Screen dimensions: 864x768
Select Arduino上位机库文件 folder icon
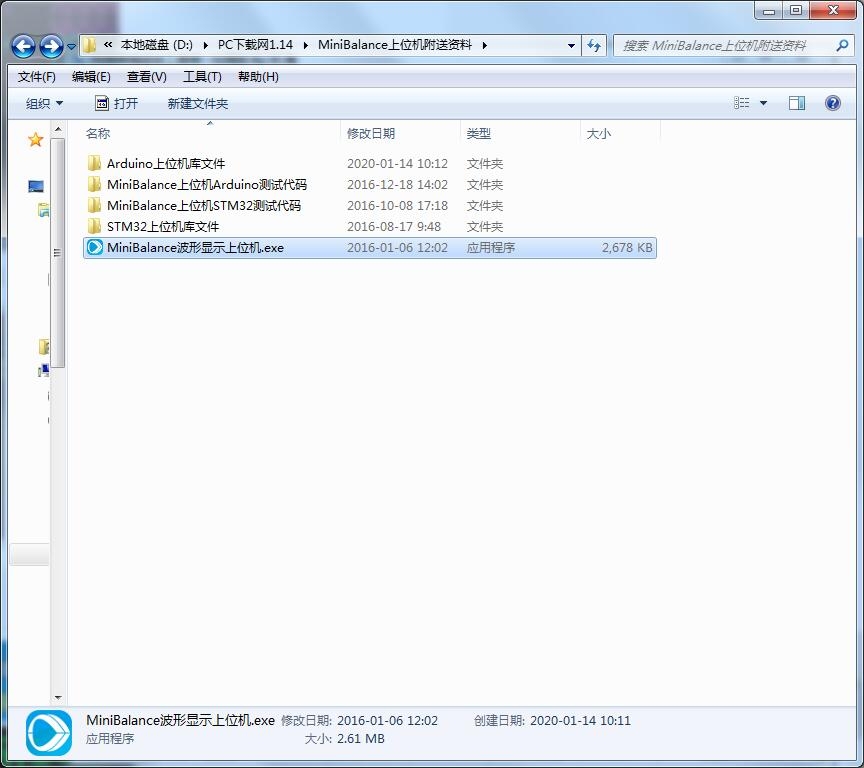(94, 163)
